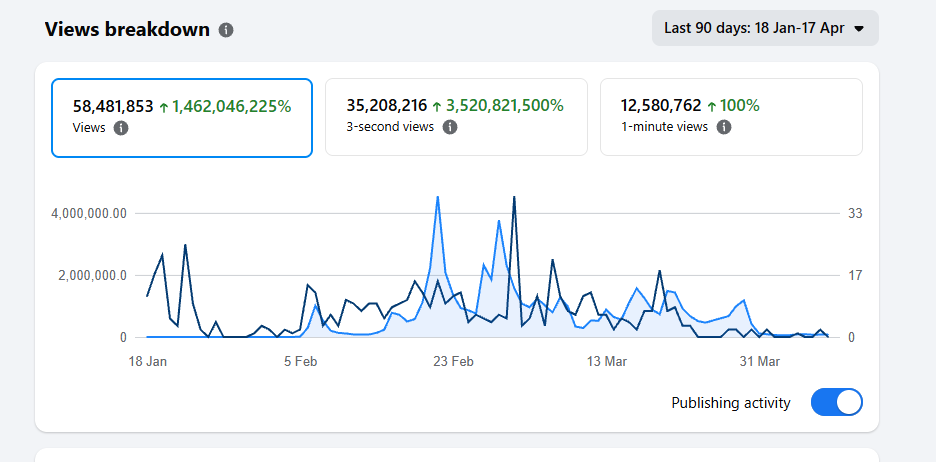936x462 pixels.
Task: Click the 12,580,762 one-minute views total
Action: pos(660,105)
